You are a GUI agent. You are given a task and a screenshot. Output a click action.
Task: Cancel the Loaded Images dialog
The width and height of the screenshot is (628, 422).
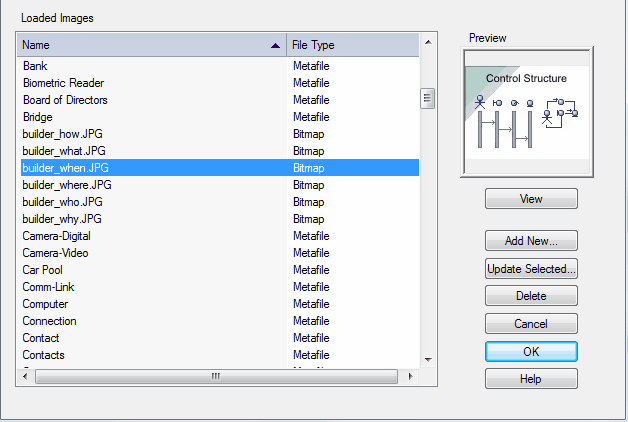click(531, 324)
